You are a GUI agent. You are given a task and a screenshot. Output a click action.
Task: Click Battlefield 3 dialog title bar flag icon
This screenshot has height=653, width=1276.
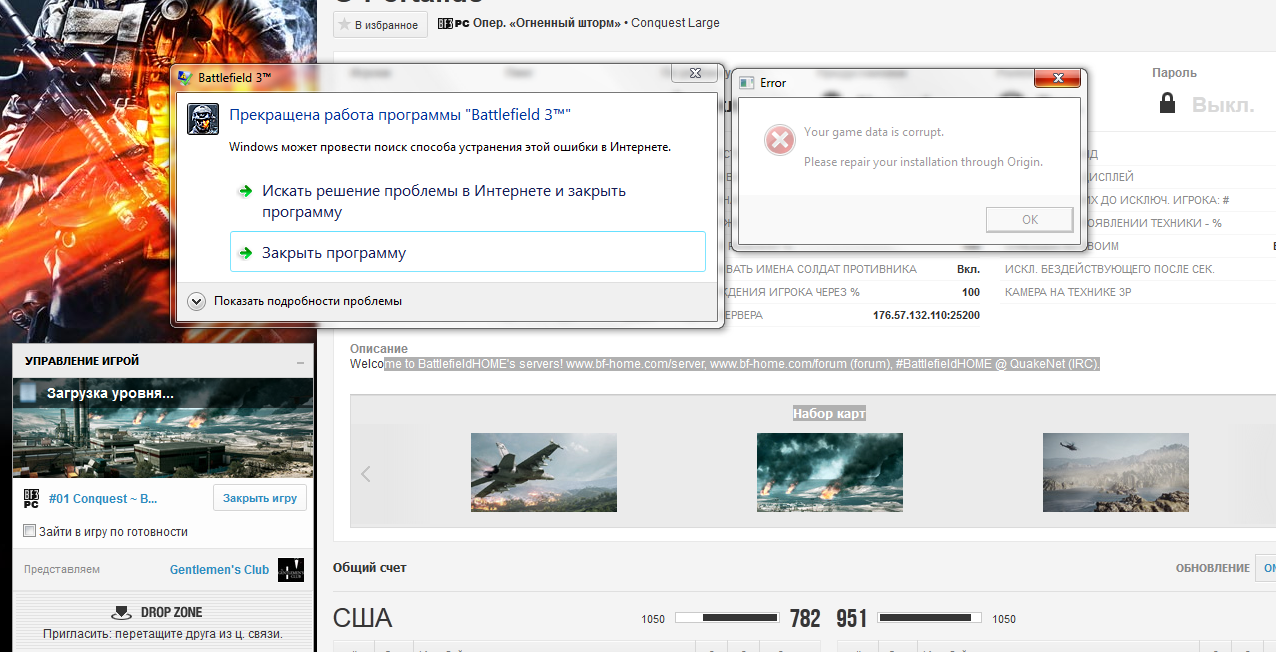(185, 77)
